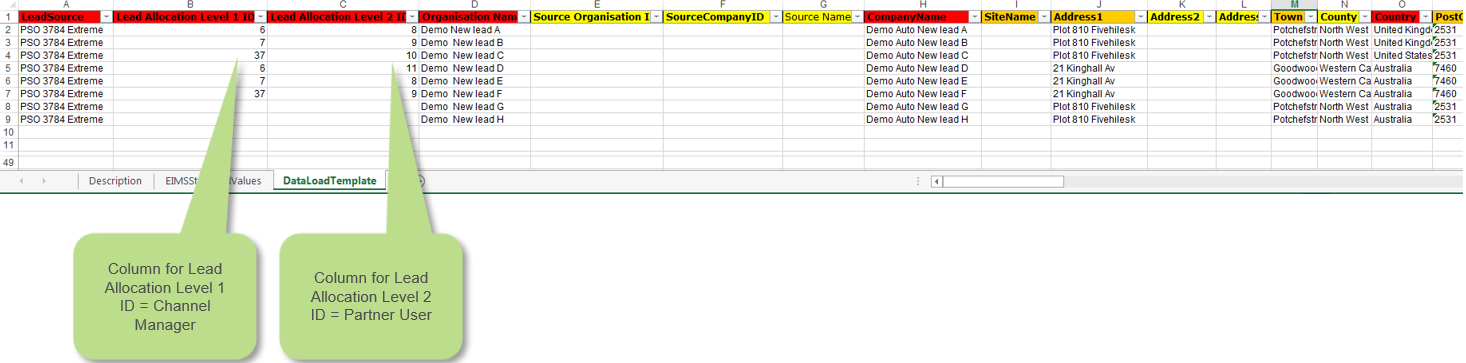Click 'PSO 3784 Extreme' in row 2
This screenshot has width=1466, height=363.
click(x=65, y=30)
